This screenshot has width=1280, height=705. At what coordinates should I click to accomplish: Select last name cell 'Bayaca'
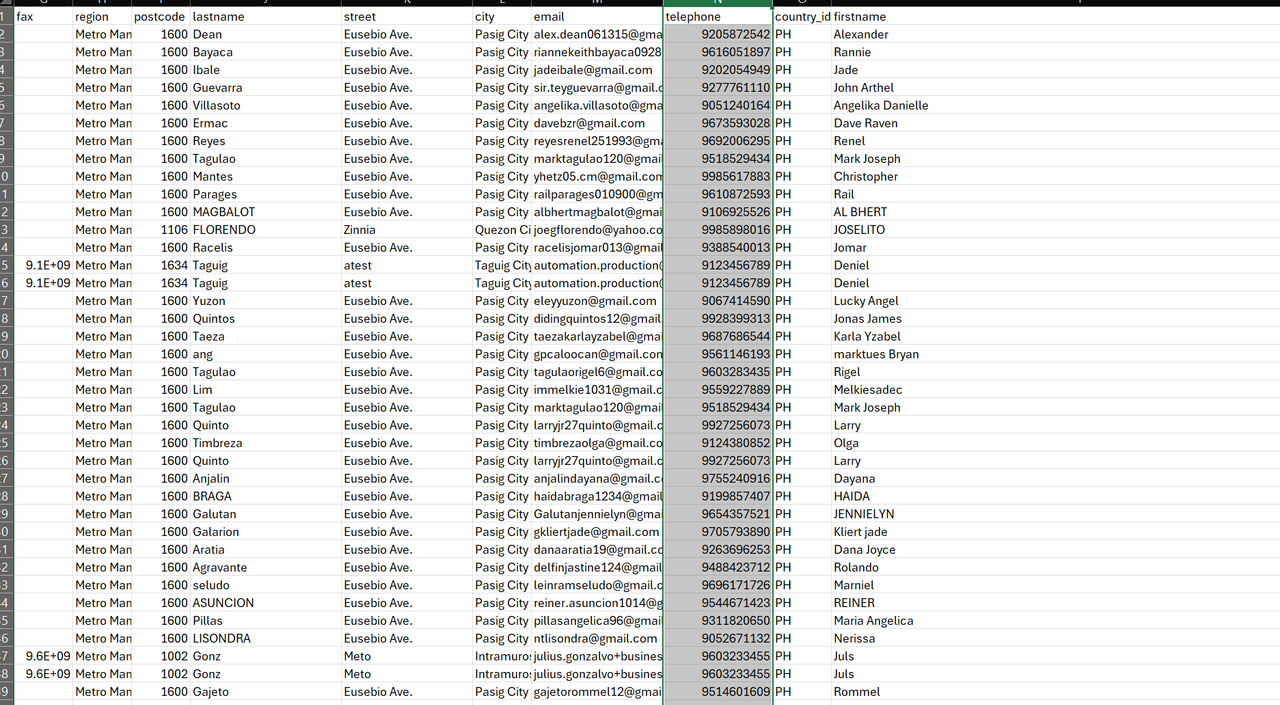click(265, 52)
